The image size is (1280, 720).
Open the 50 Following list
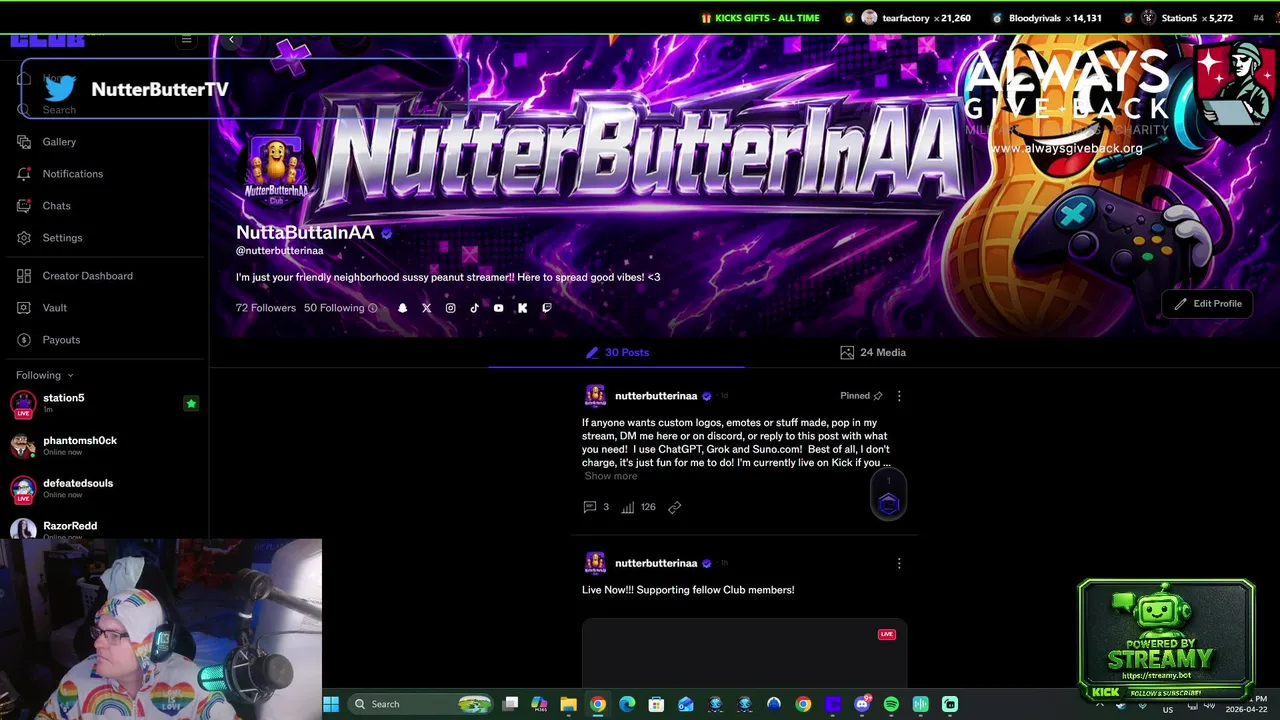point(334,308)
